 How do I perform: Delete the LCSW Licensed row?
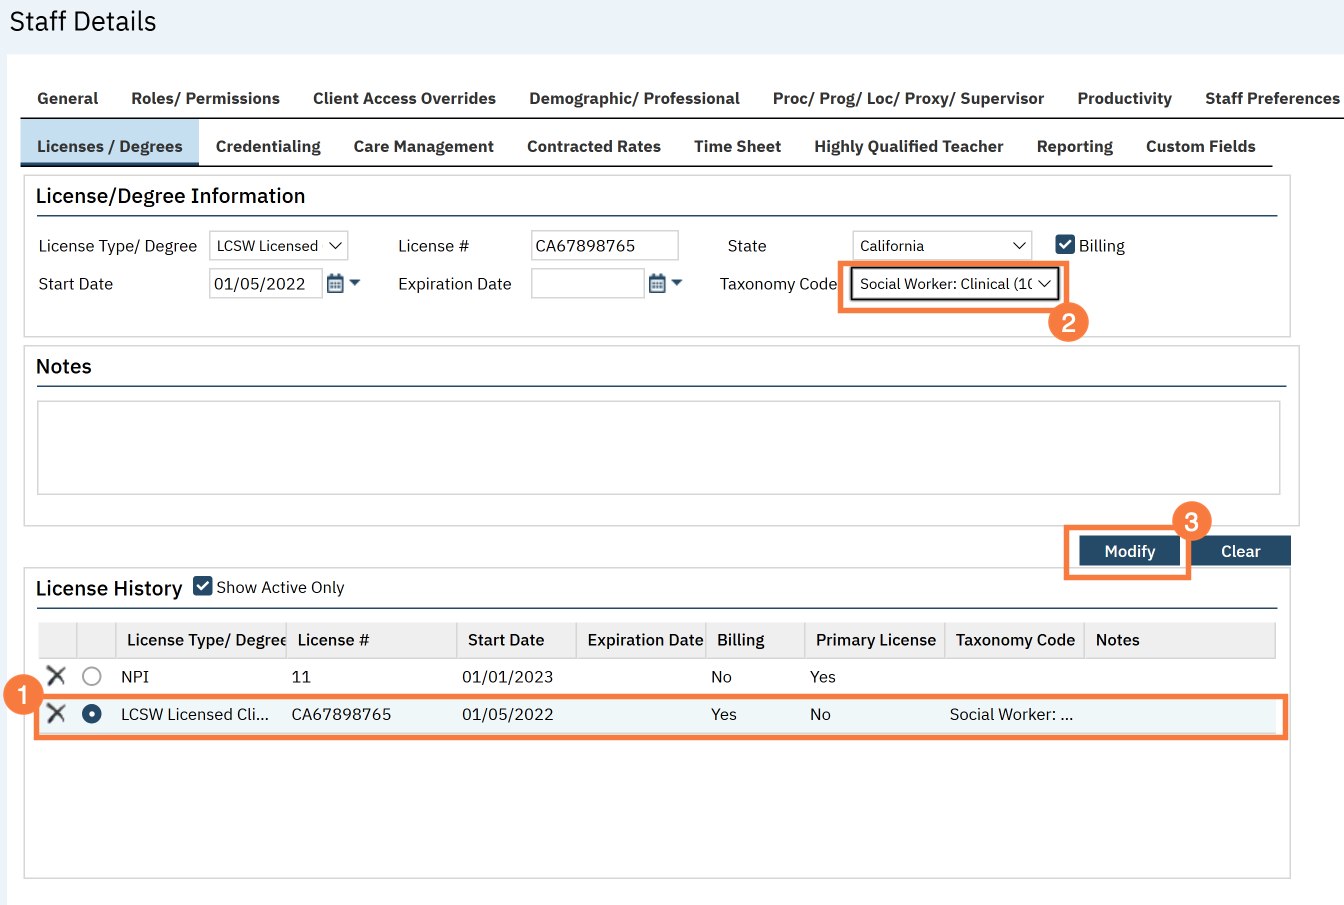coord(56,713)
